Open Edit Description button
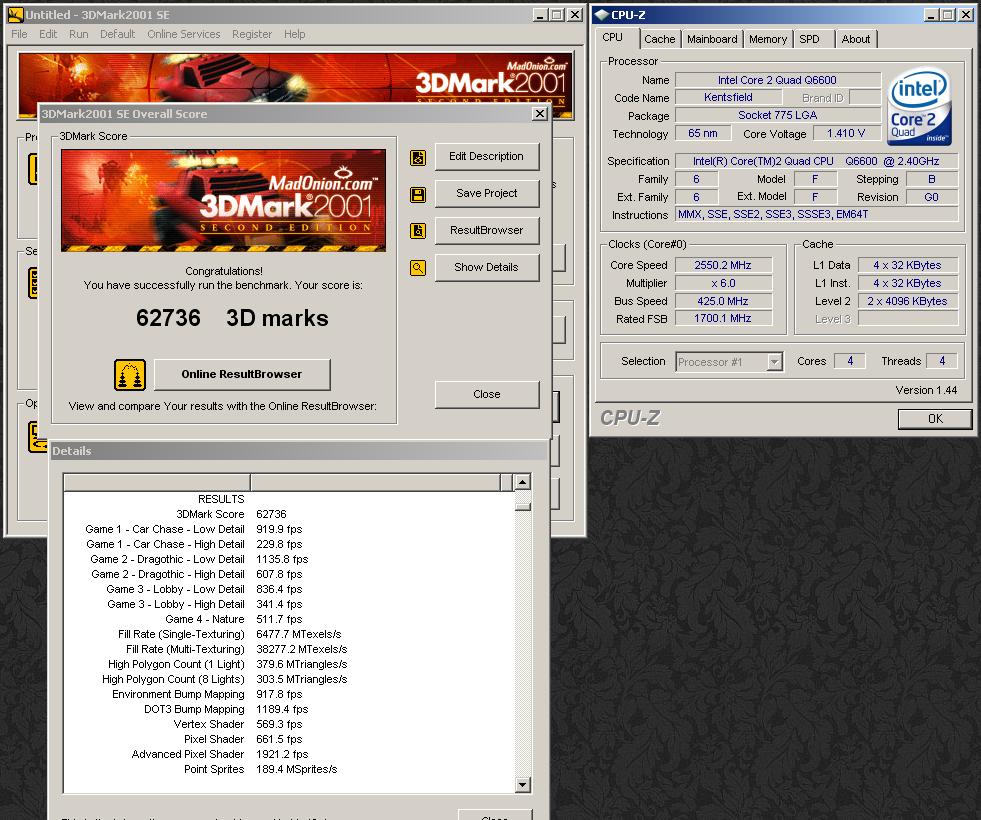Viewport: 981px width, 820px height. 487,156
